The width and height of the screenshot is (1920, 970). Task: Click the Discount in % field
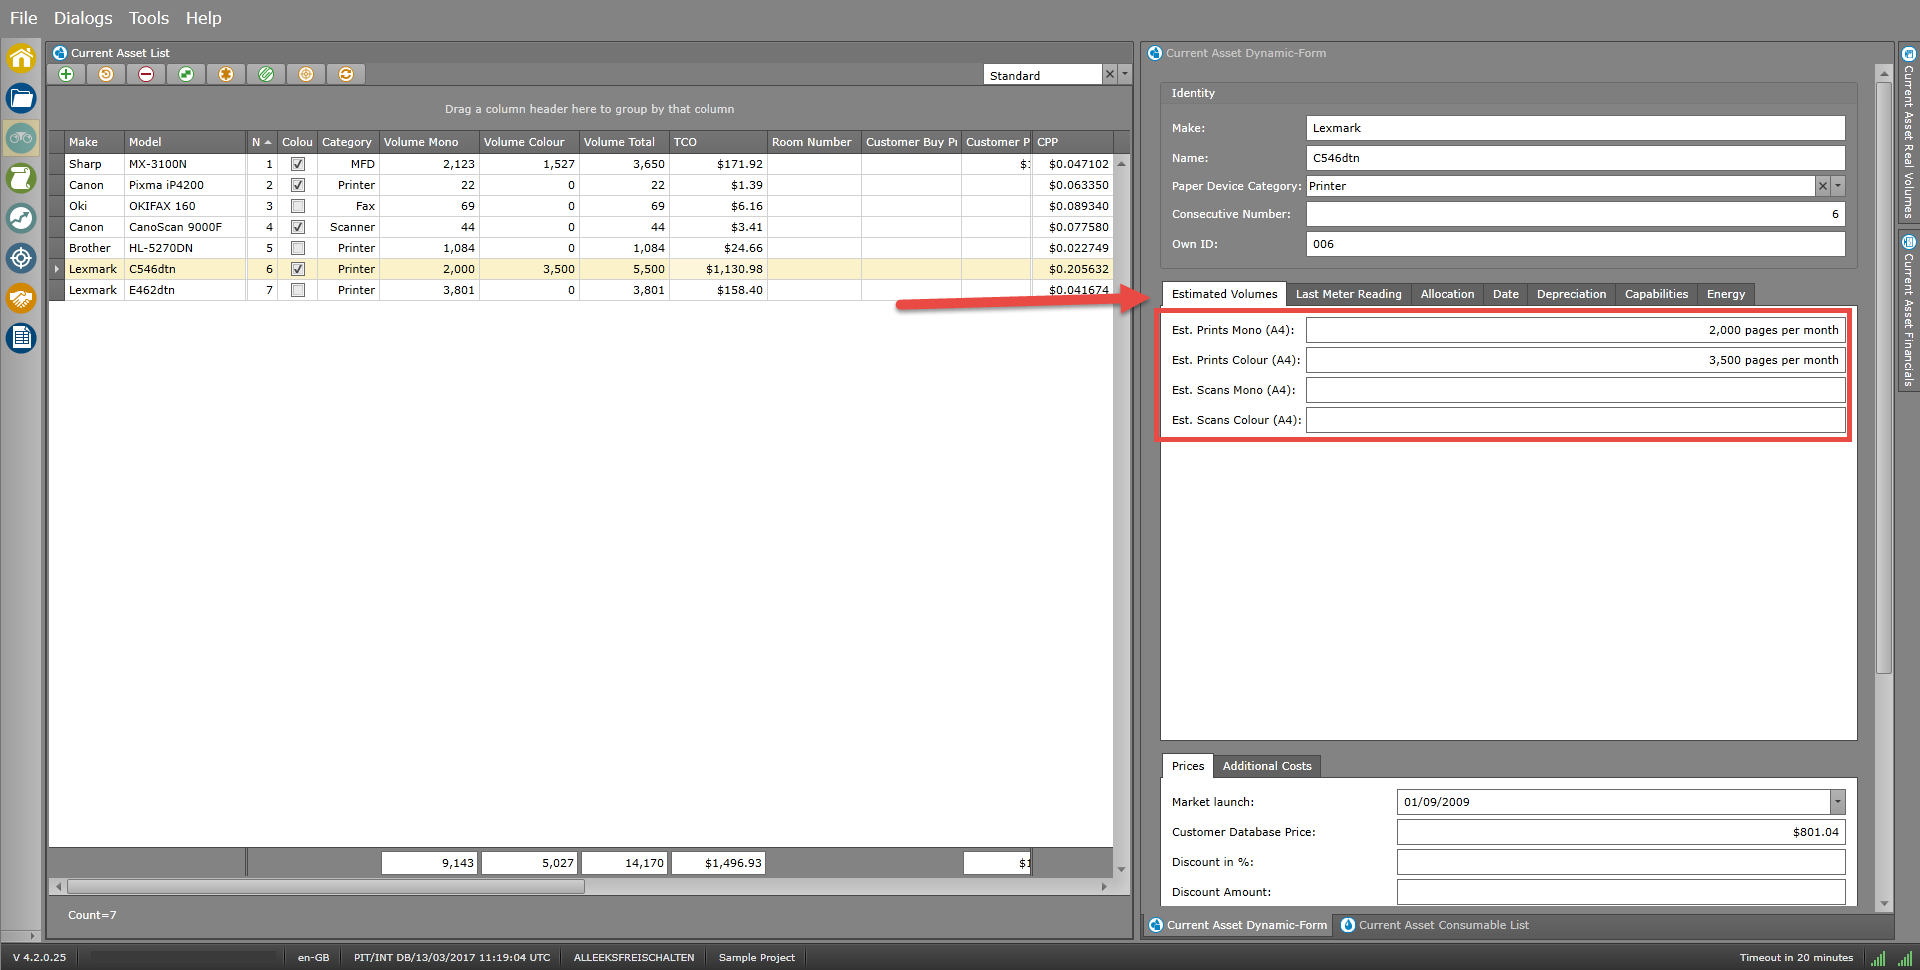pos(1620,862)
